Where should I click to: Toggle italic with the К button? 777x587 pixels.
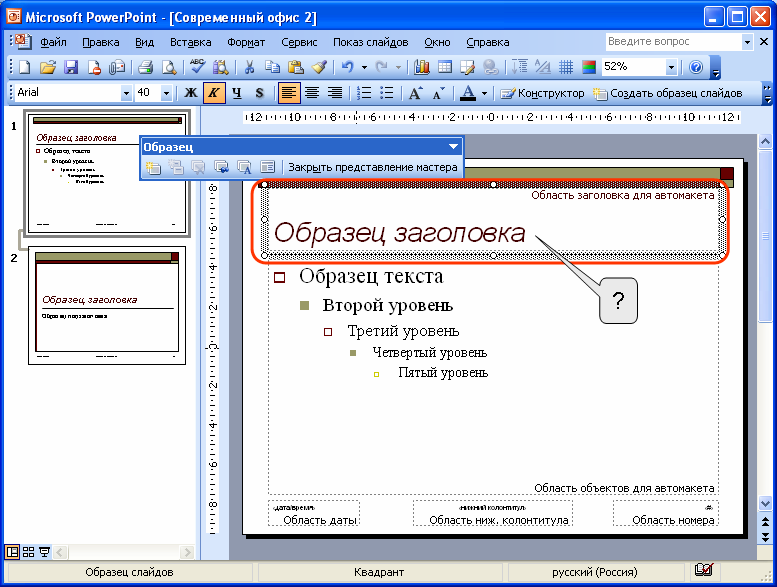pyautogui.click(x=214, y=93)
